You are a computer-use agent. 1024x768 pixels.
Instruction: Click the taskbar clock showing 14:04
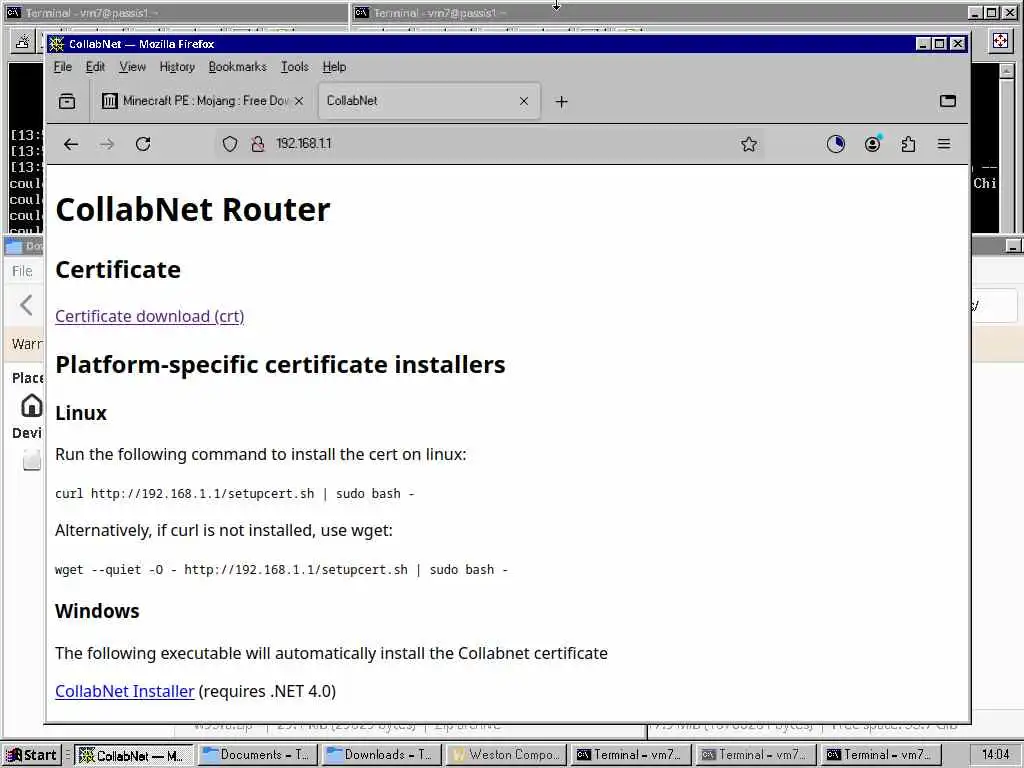pyautogui.click(x=995, y=755)
